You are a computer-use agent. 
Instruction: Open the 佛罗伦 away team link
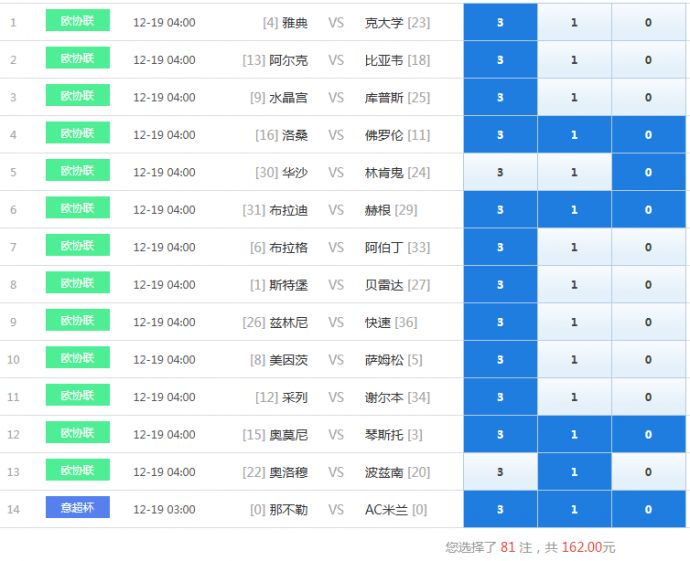pos(384,135)
